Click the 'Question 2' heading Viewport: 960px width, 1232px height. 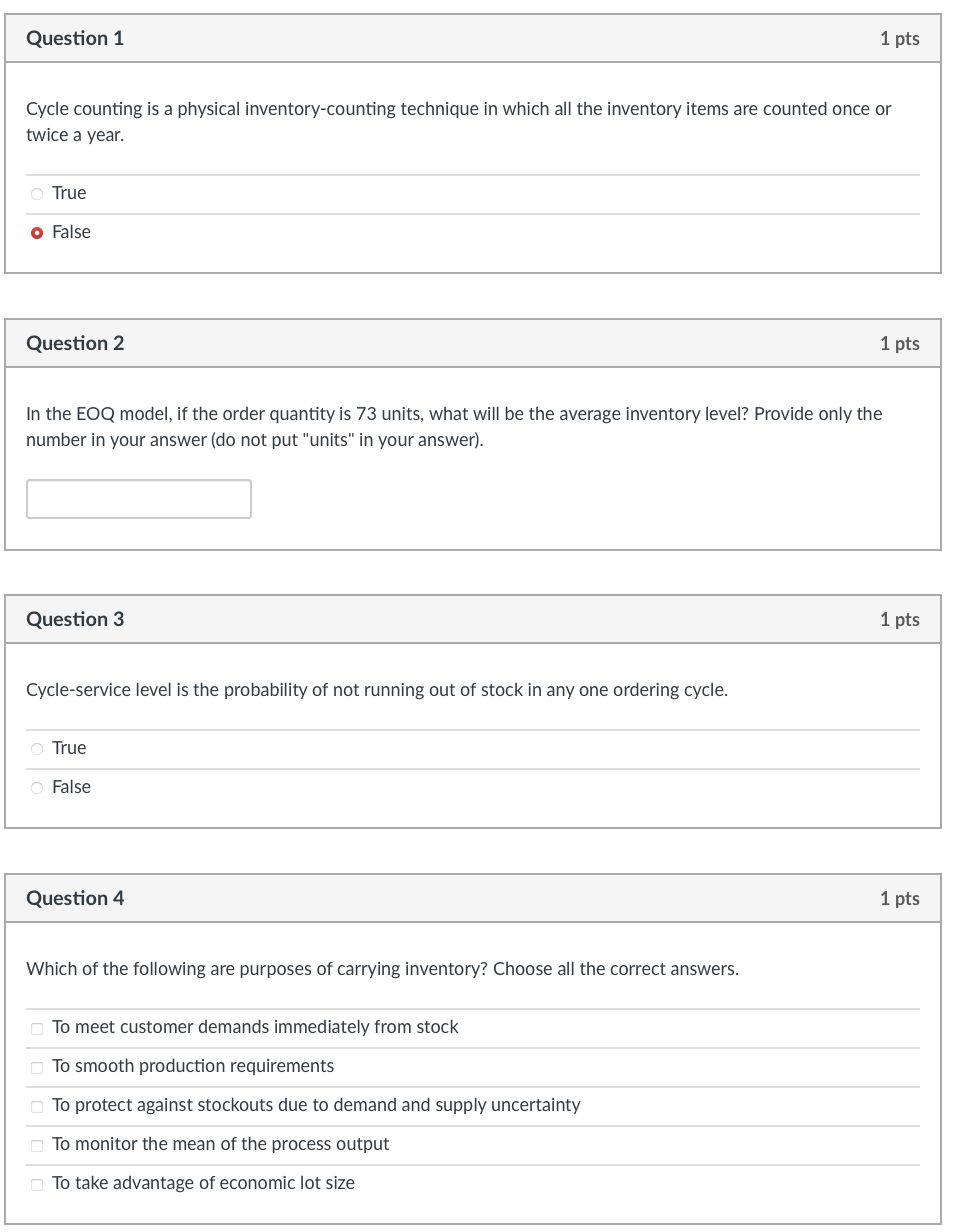tap(75, 343)
